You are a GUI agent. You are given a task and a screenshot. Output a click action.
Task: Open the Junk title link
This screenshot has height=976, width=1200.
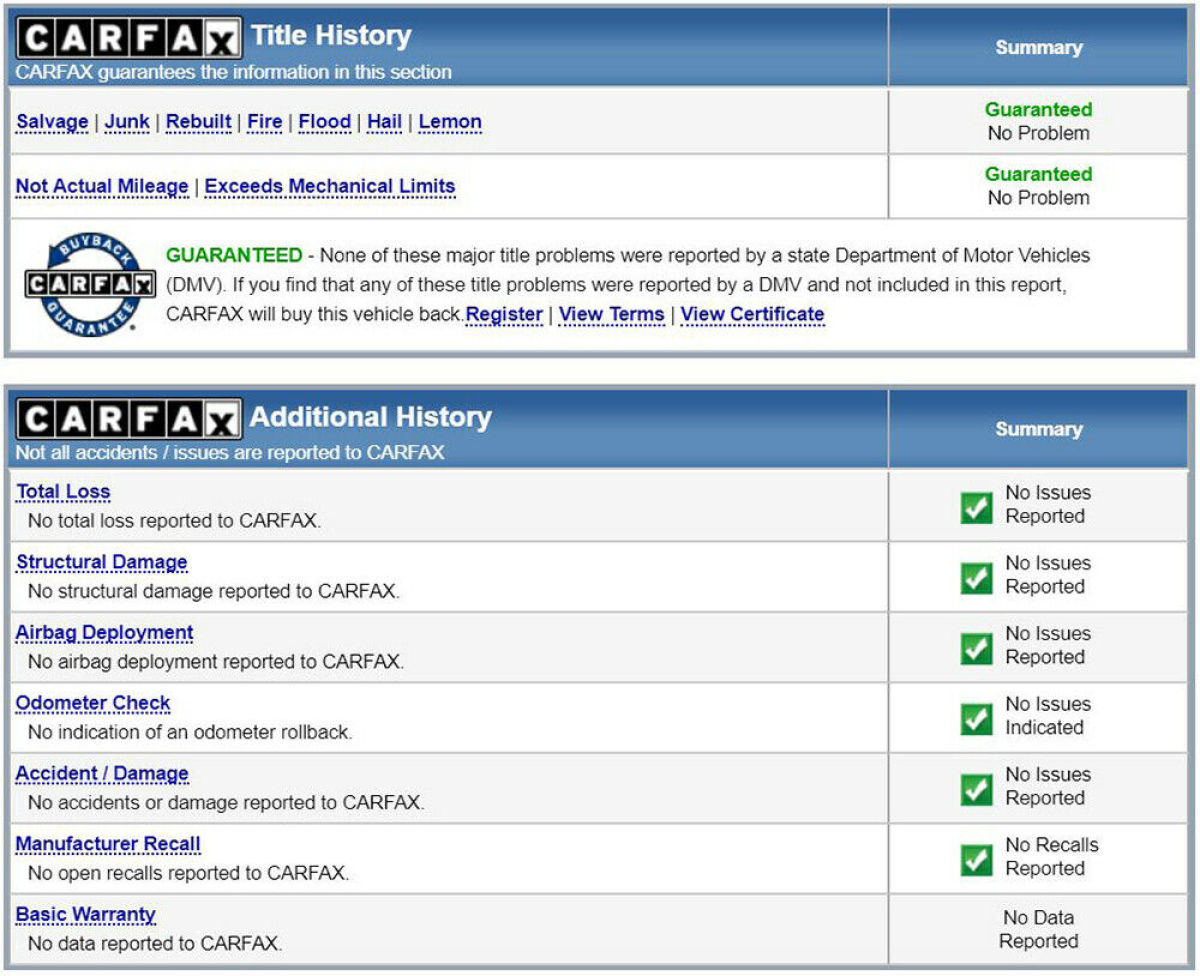[127, 122]
